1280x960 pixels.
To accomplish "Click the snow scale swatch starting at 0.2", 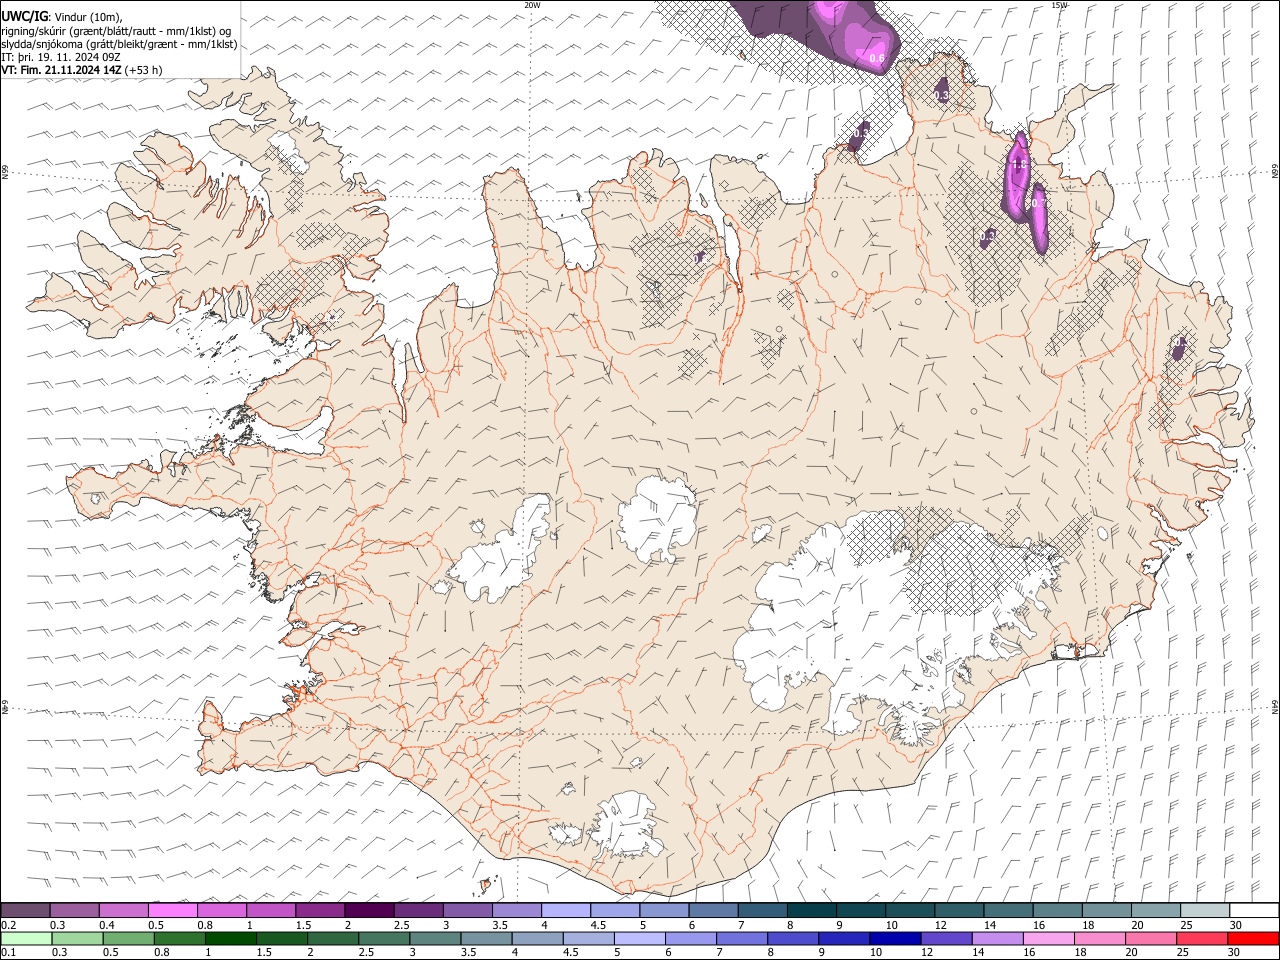I will pyautogui.click(x=26, y=910).
